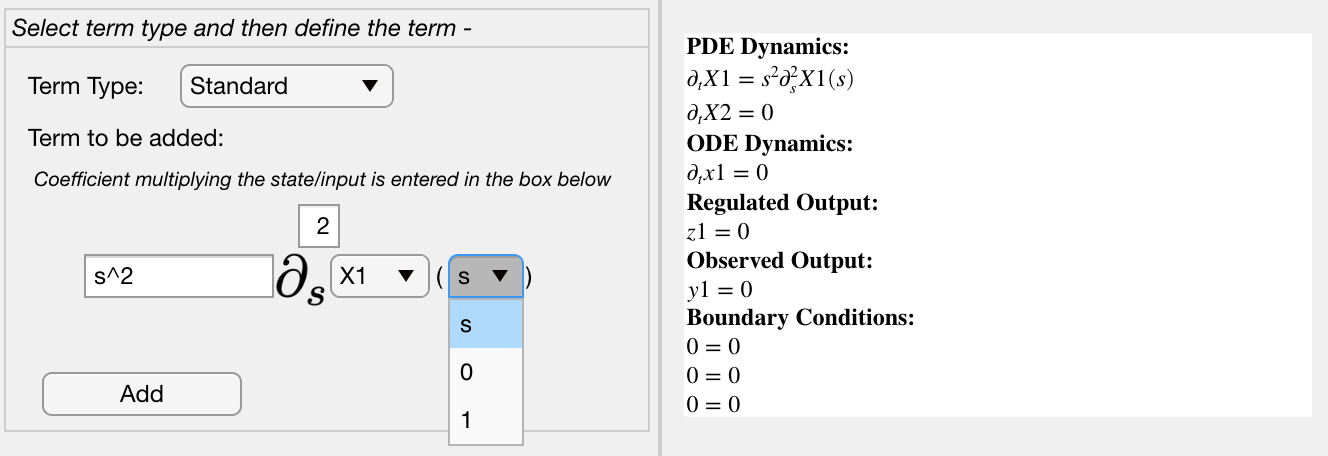Choose option 1 from the open list
Image resolution: width=1328 pixels, height=456 pixels.
(486, 420)
